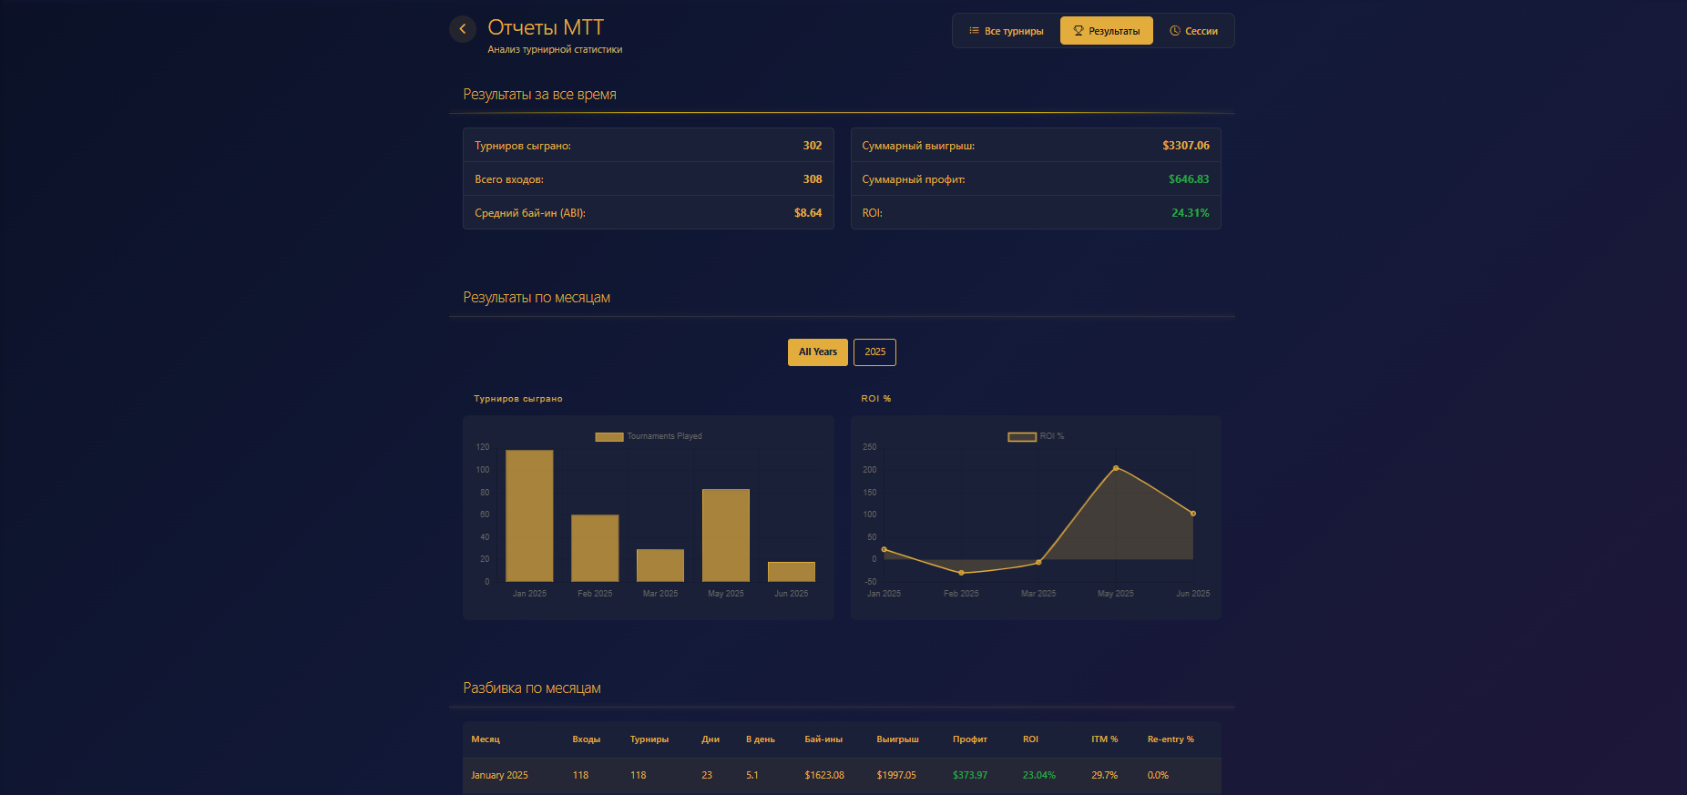Open the Все турниры tab
Image resolution: width=1687 pixels, height=795 pixels.
[x=1006, y=31]
